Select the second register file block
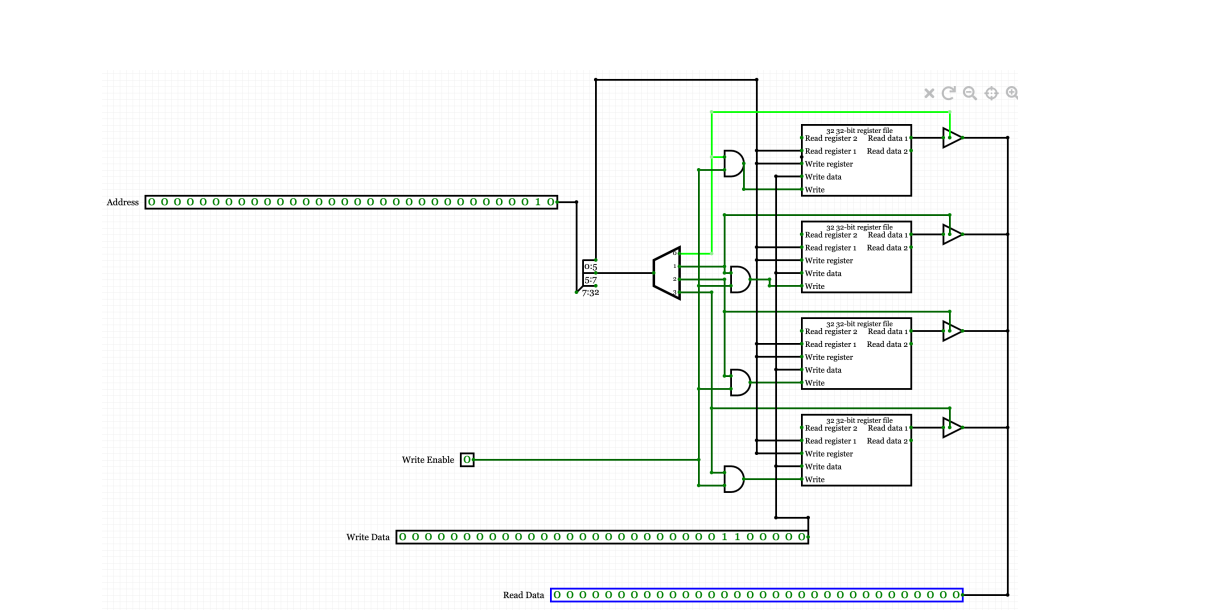1210x610 pixels. 855,257
